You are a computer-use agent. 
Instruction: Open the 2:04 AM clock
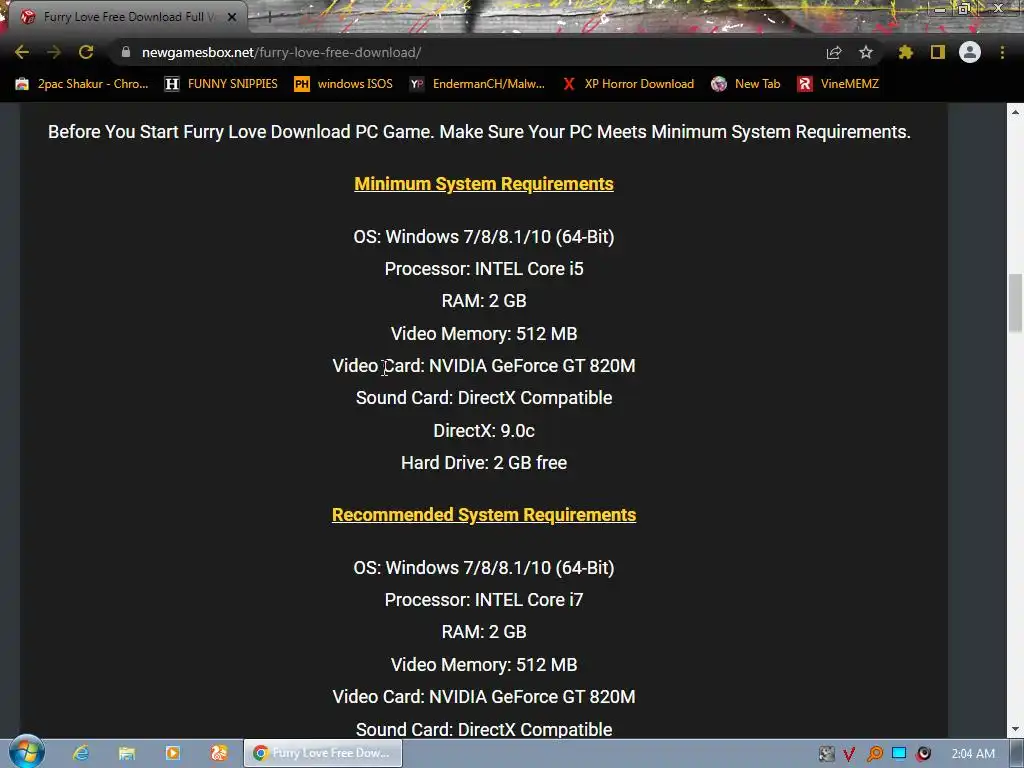click(x=973, y=754)
